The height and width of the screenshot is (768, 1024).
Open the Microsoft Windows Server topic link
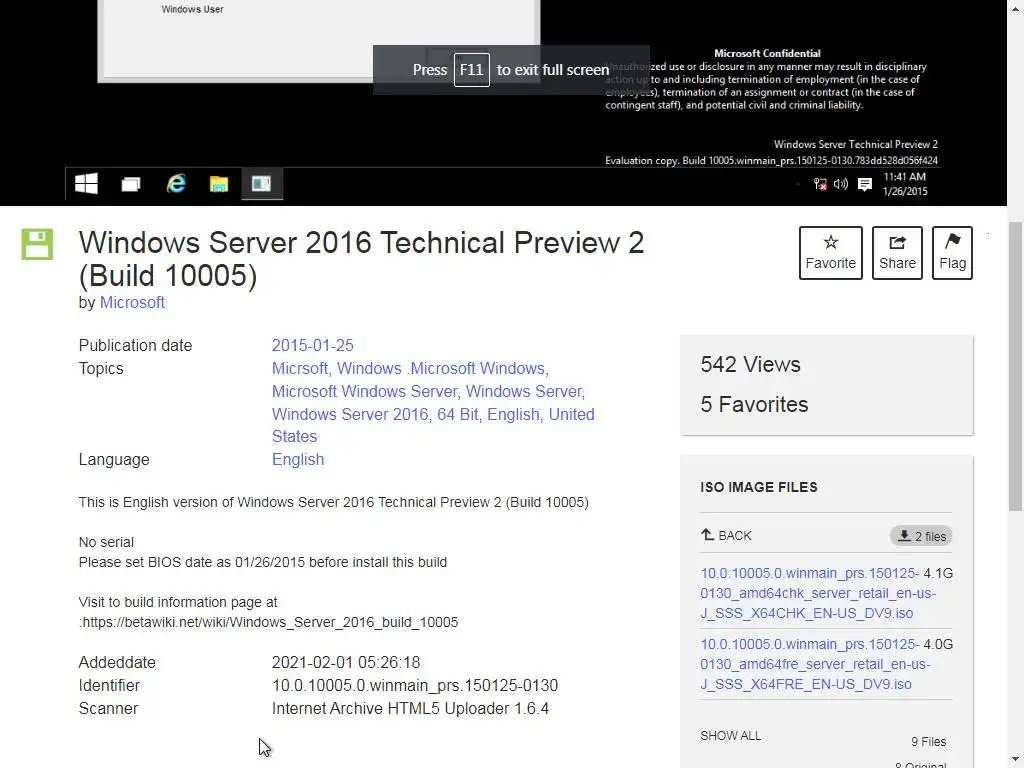tap(364, 391)
